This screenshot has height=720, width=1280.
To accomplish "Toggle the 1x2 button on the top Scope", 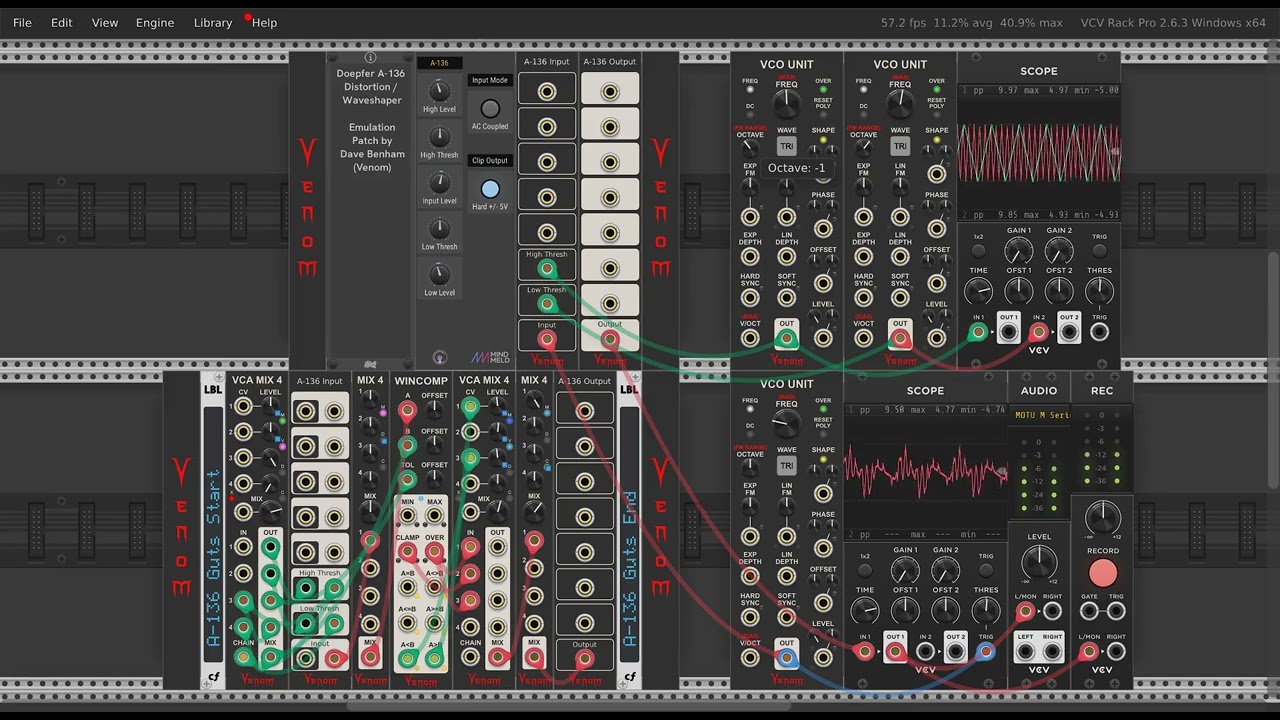I will pos(978,250).
